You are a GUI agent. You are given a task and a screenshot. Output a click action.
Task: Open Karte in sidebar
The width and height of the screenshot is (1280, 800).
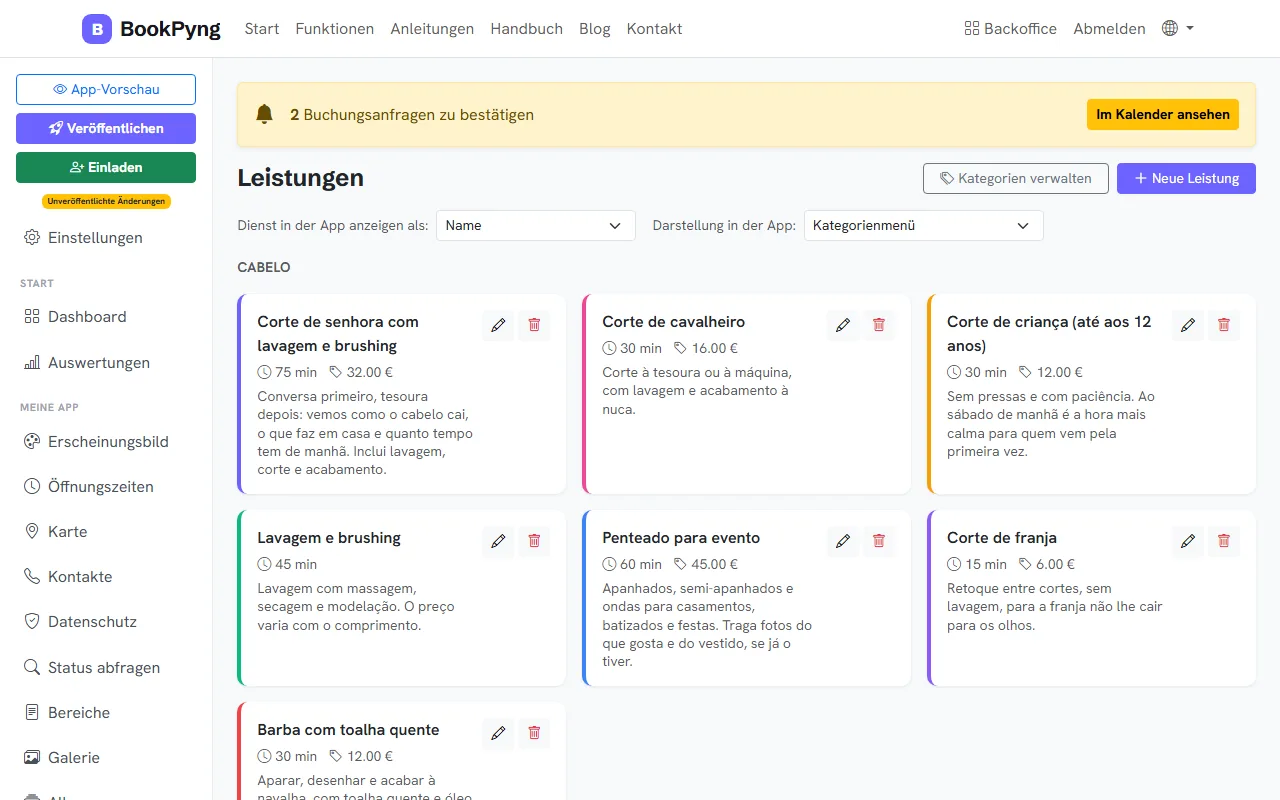coord(106,532)
